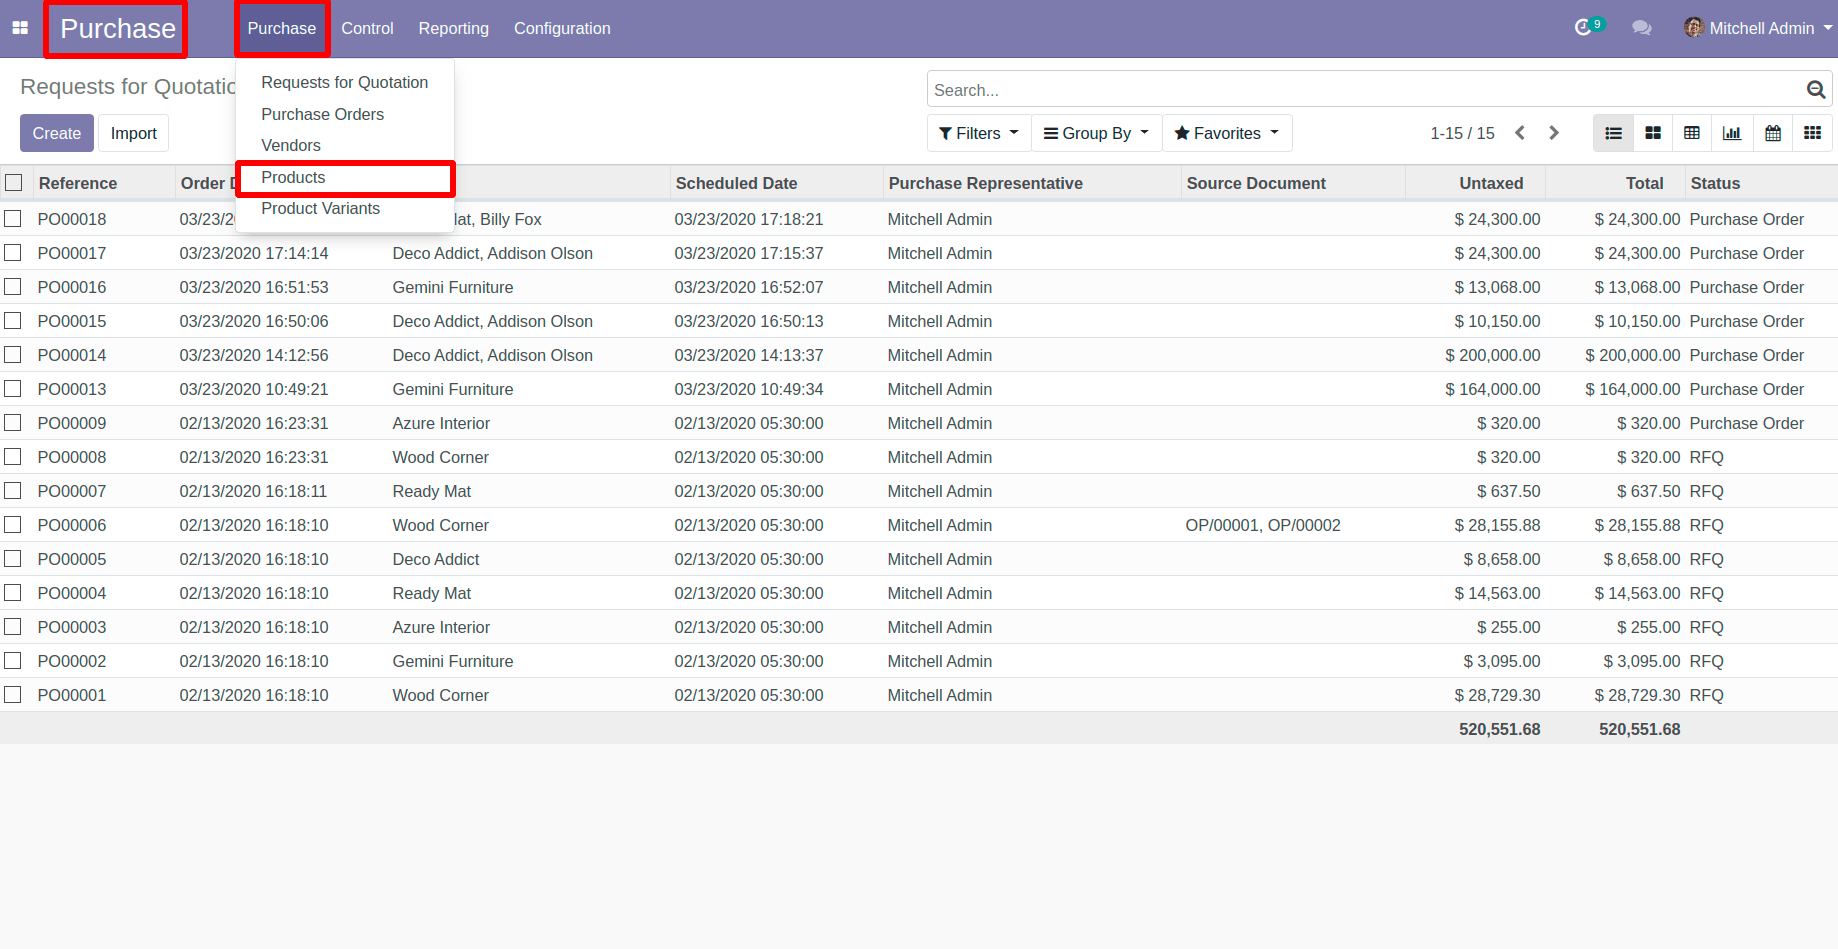Screen dimensions: 1838x949
Task: Click the Create button
Action: tap(57, 133)
